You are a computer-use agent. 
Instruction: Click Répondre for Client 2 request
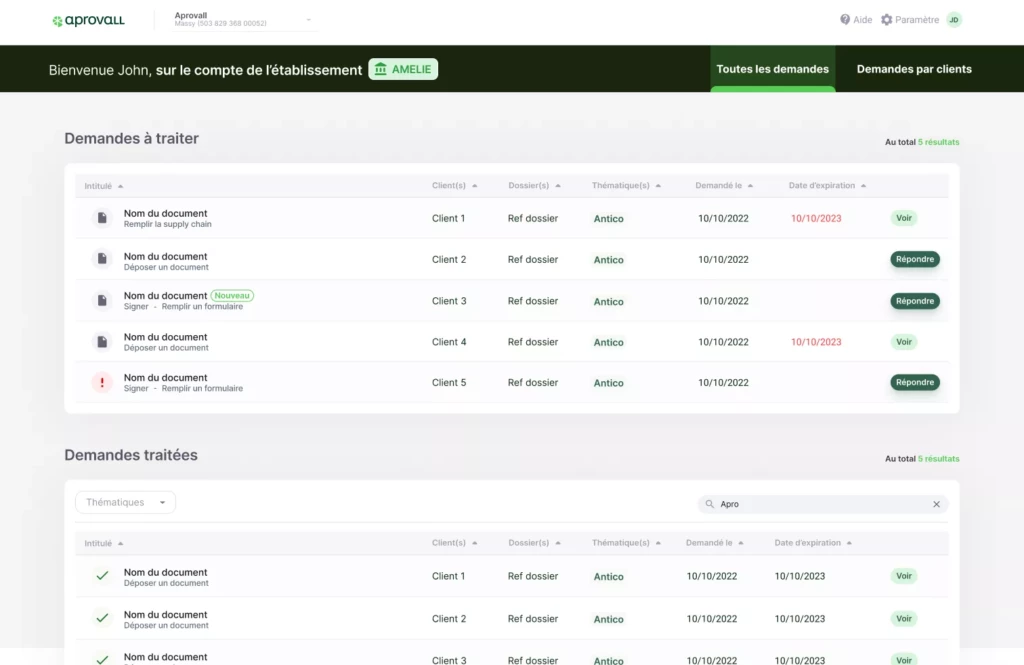point(914,260)
